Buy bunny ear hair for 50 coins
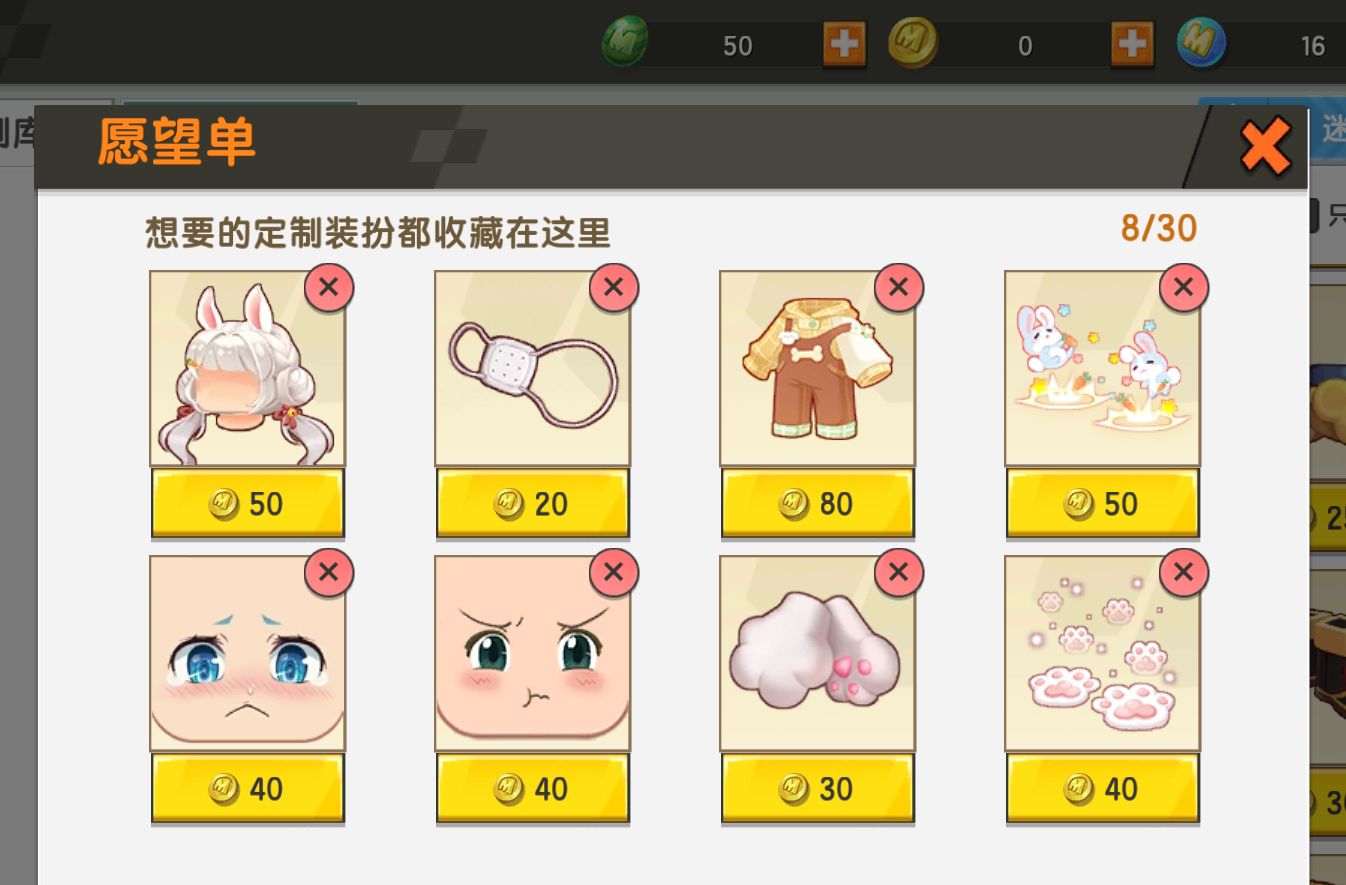Screen dimensions: 1346x885 pos(247,504)
